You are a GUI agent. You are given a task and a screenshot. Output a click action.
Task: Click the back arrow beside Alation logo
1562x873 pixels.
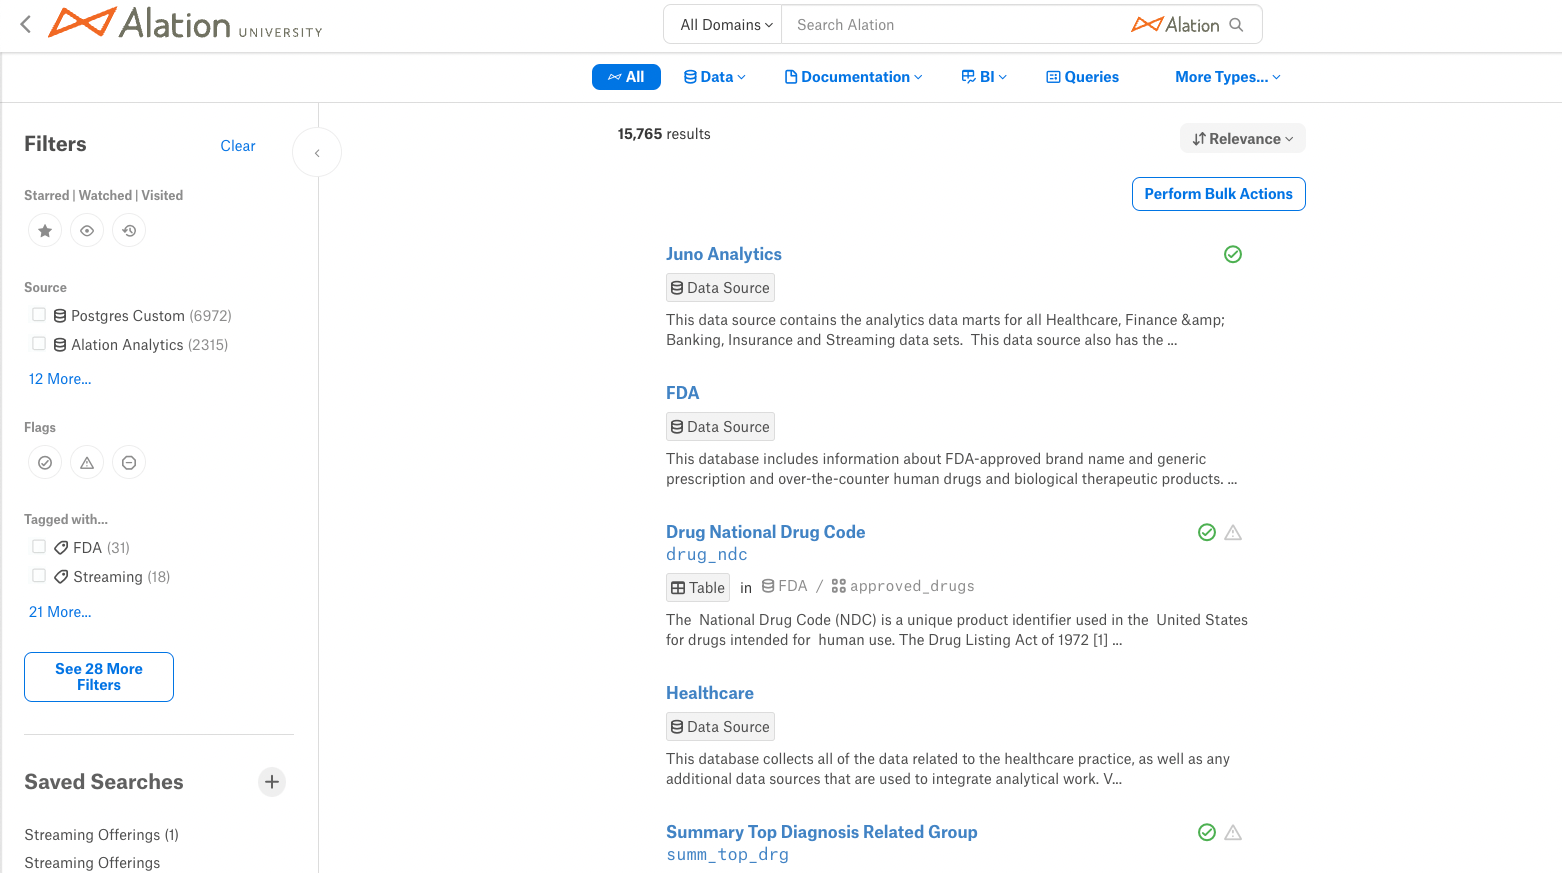tap(26, 24)
